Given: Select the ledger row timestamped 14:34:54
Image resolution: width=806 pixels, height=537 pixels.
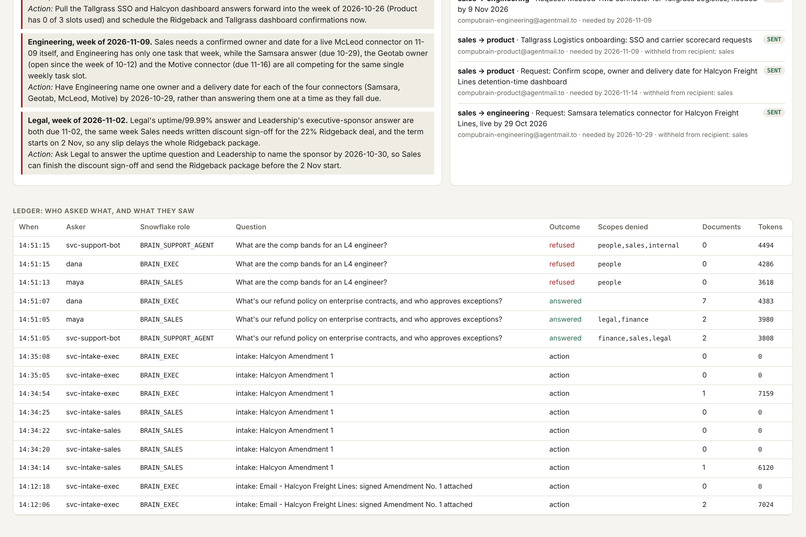Looking at the screenshot, I should click(402, 394).
